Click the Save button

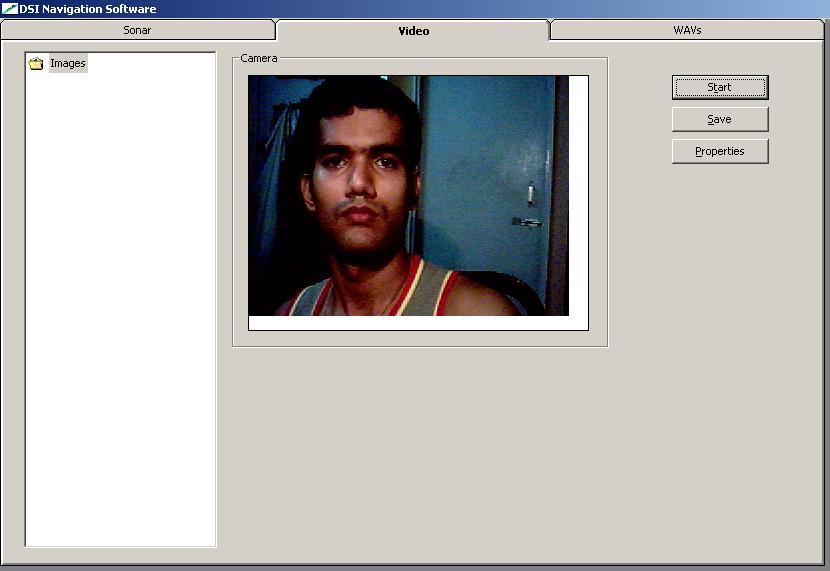point(719,119)
